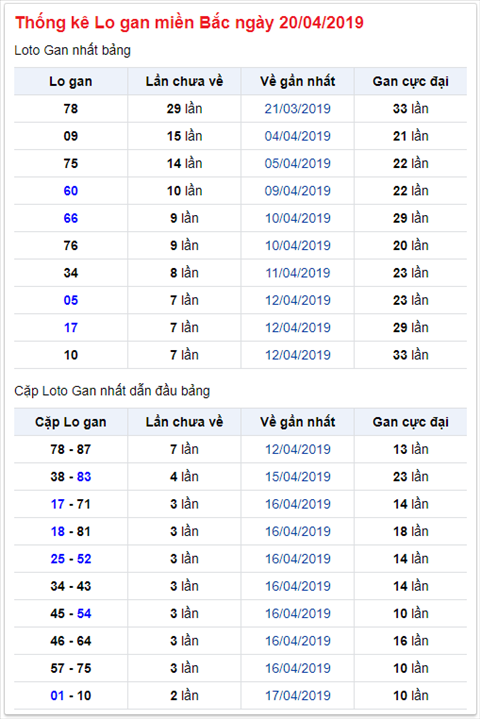The width and height of the screenshot is (480, 719).
Task: Select number 54 in pair 45 - 54
Action: pyautogui.click(x=84, y=614)
